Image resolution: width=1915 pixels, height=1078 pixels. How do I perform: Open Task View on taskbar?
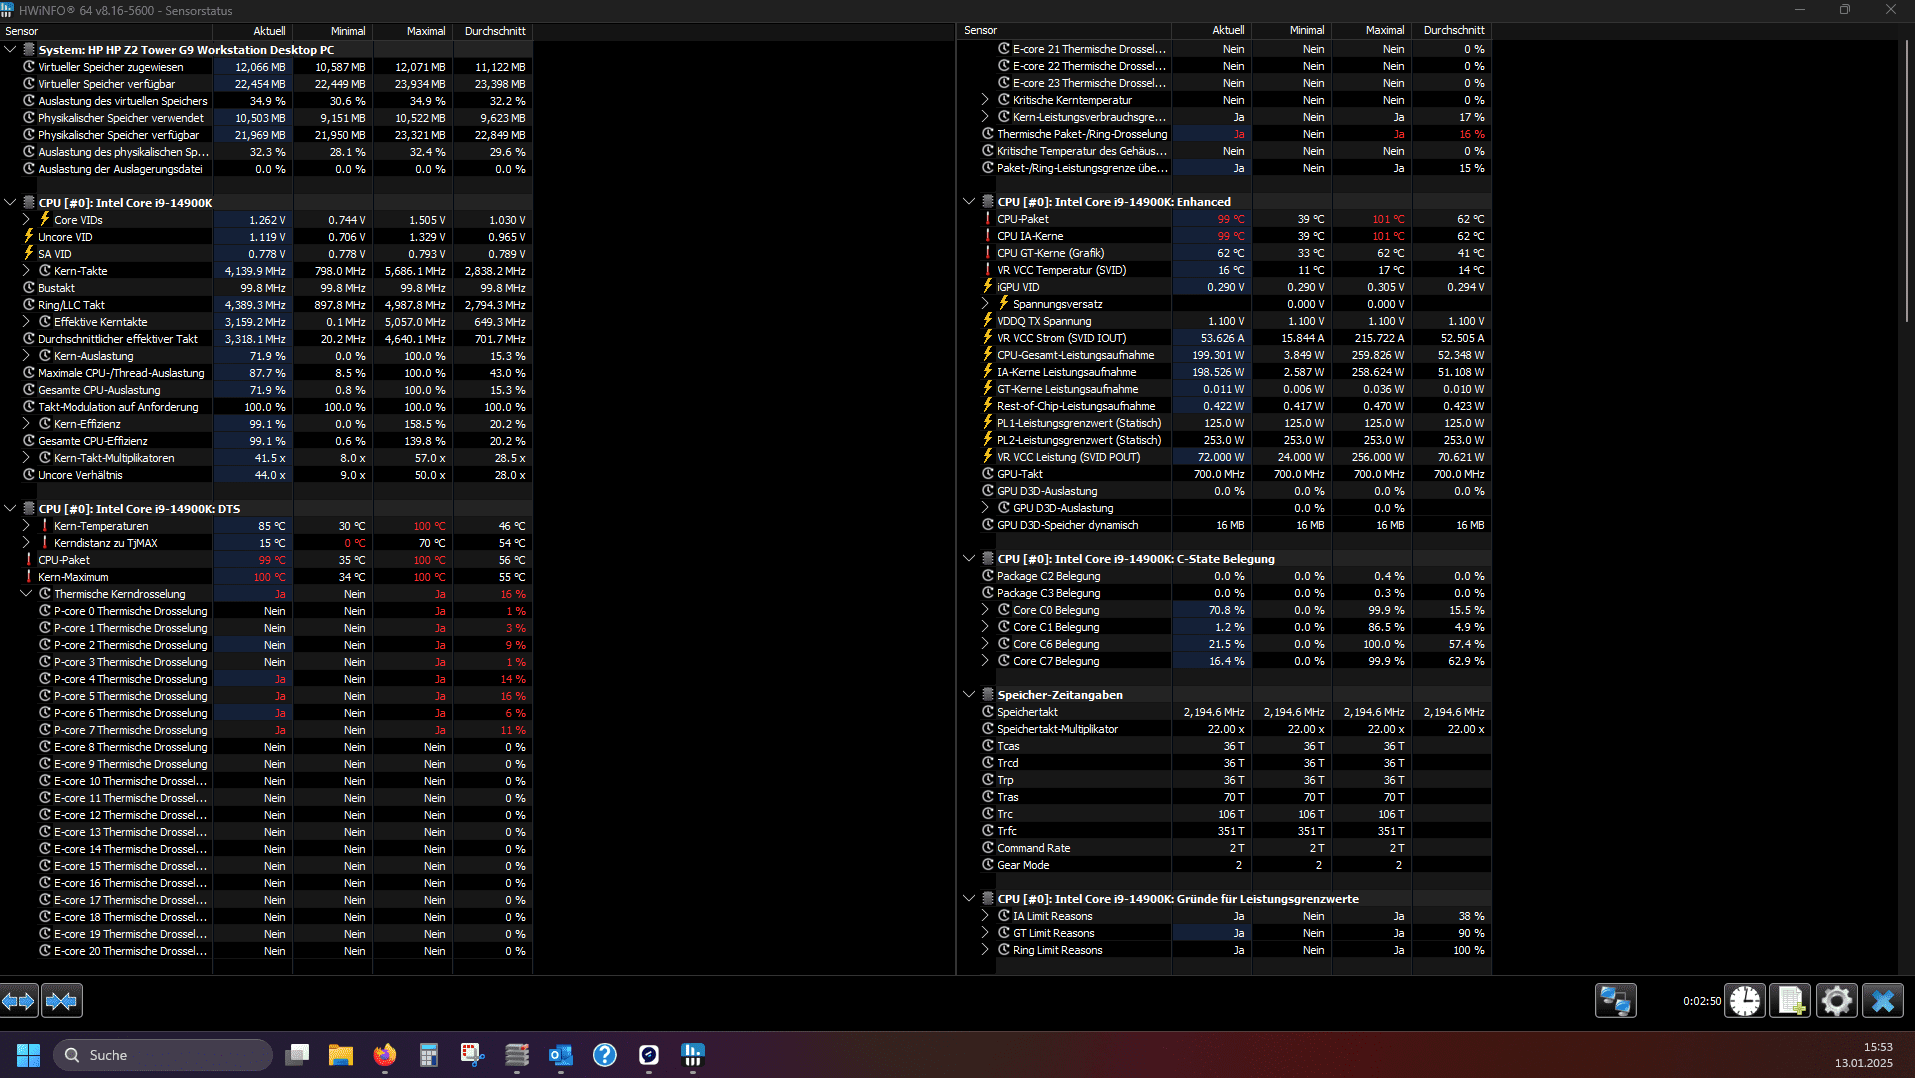pos(297,1055)
